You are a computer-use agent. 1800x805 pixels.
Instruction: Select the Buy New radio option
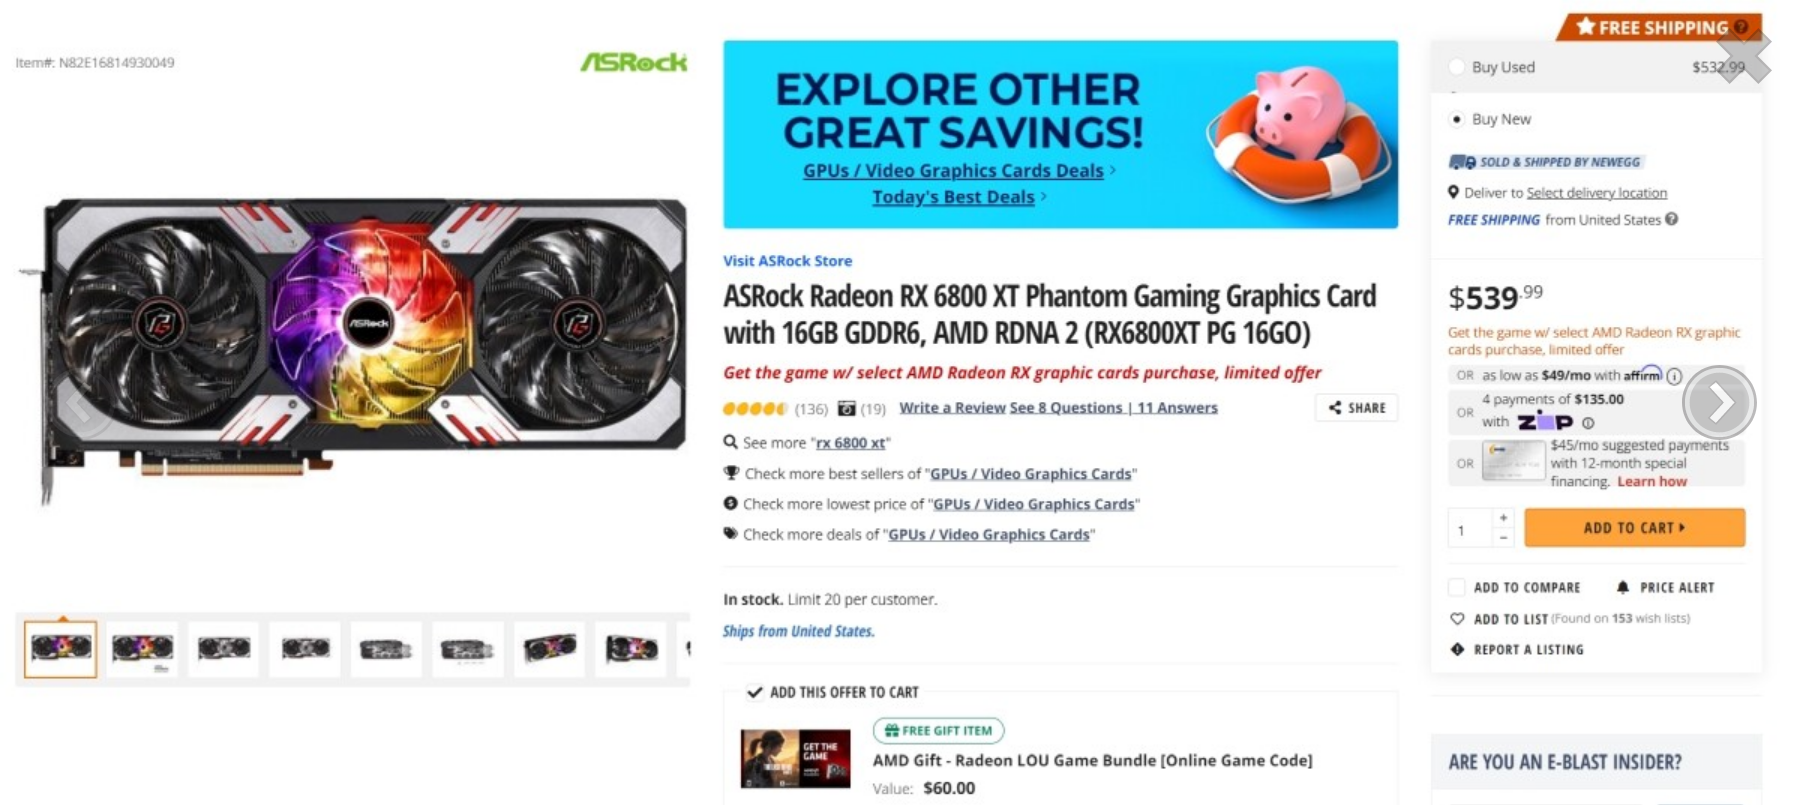coord(1457,119)
